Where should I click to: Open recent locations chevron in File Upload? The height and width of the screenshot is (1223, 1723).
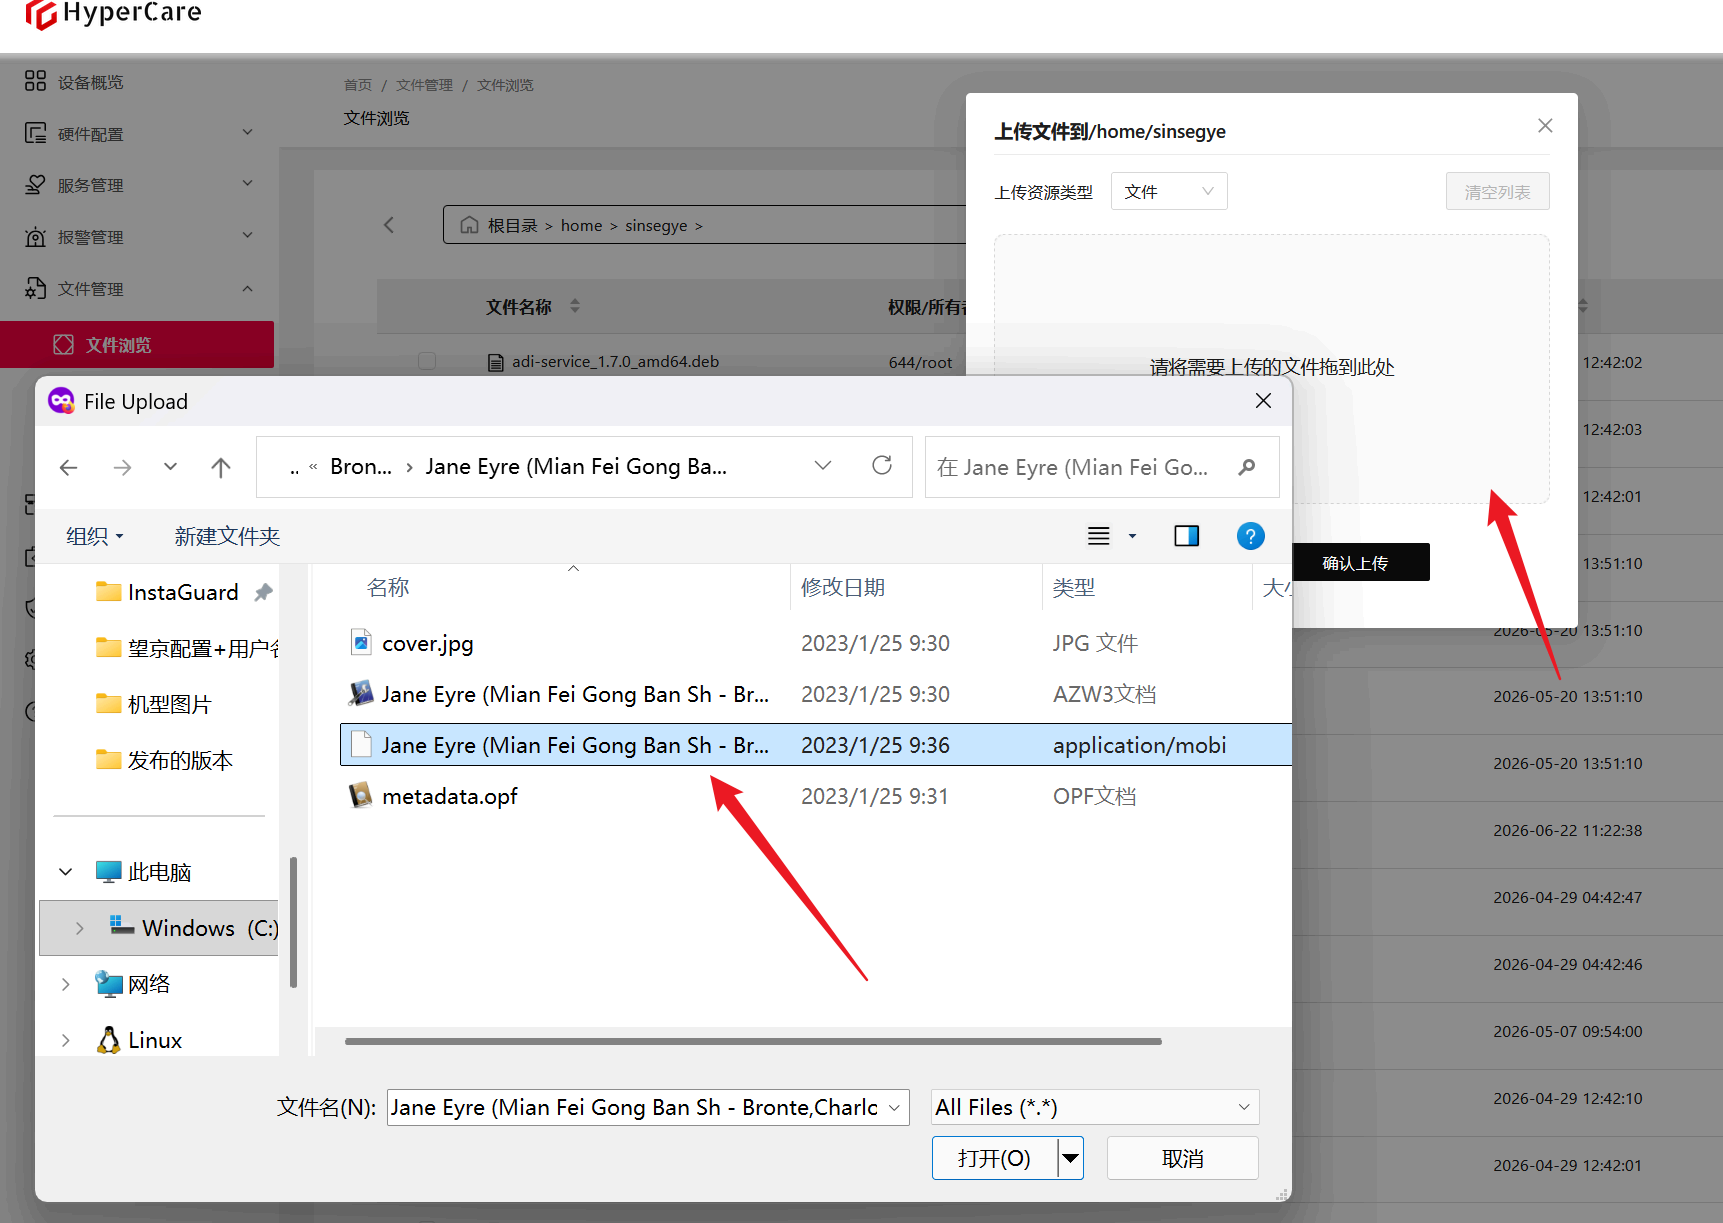(x=171, y=467)
